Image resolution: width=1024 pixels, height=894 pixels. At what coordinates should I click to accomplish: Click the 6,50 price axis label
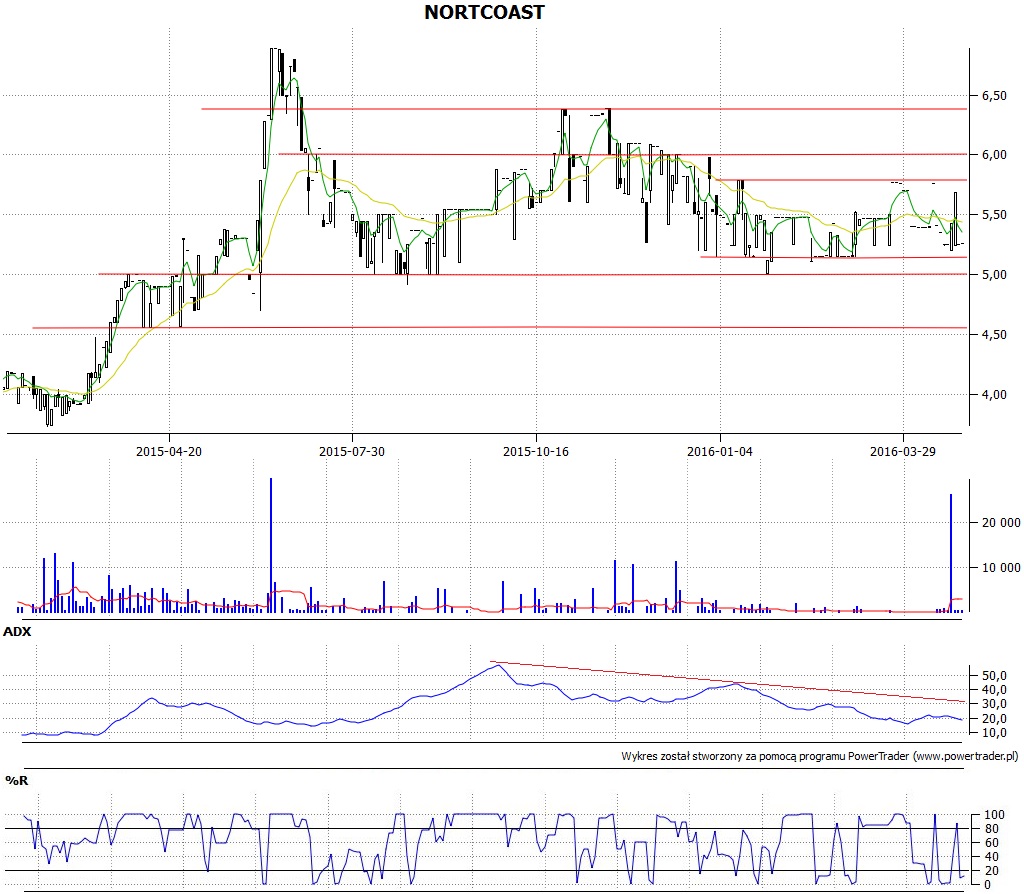click(x=994, y=96)
